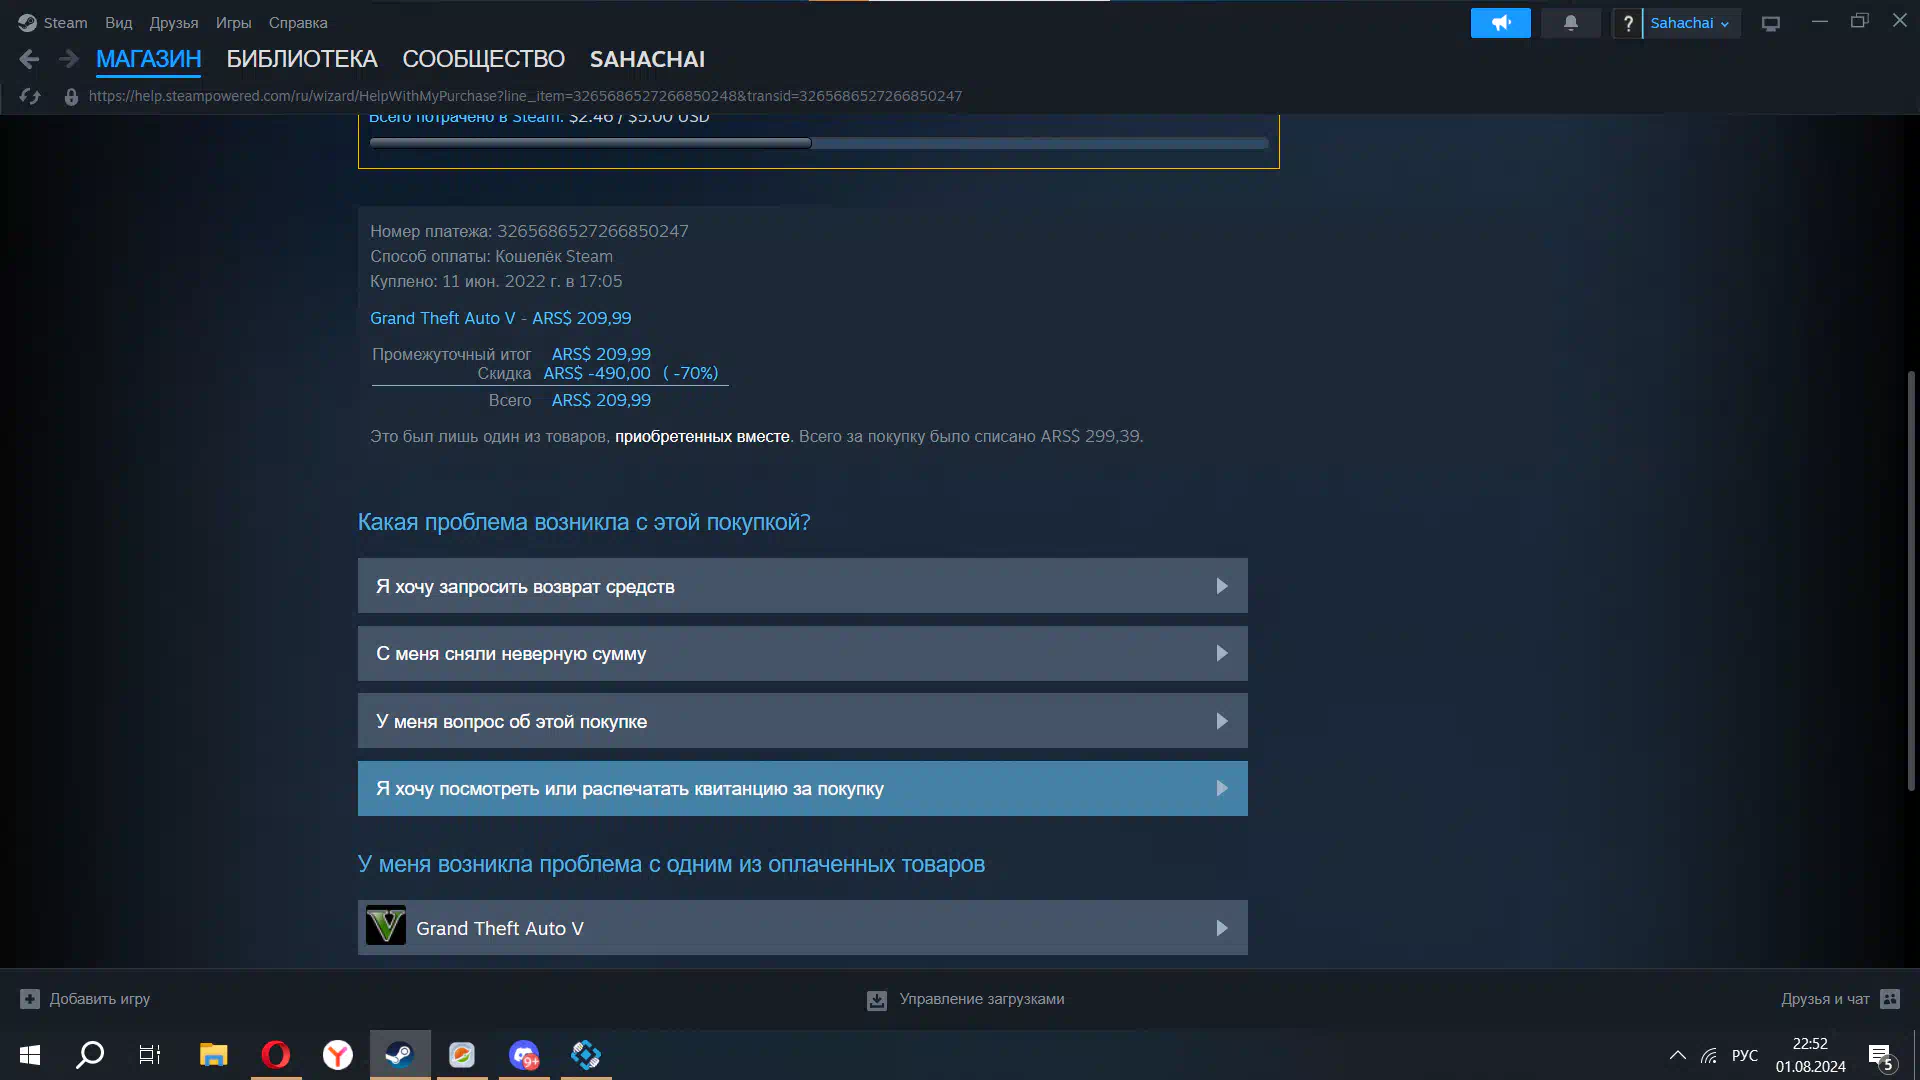
Task: Click the network icon in the system tray
Action: pos(1709,1055)
